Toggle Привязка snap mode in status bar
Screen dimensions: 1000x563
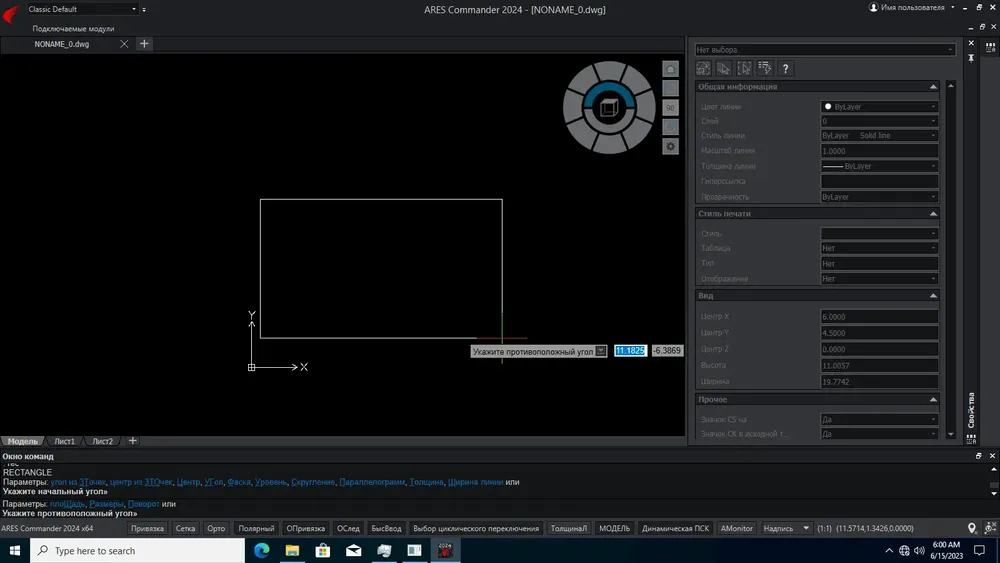(147, 529)
